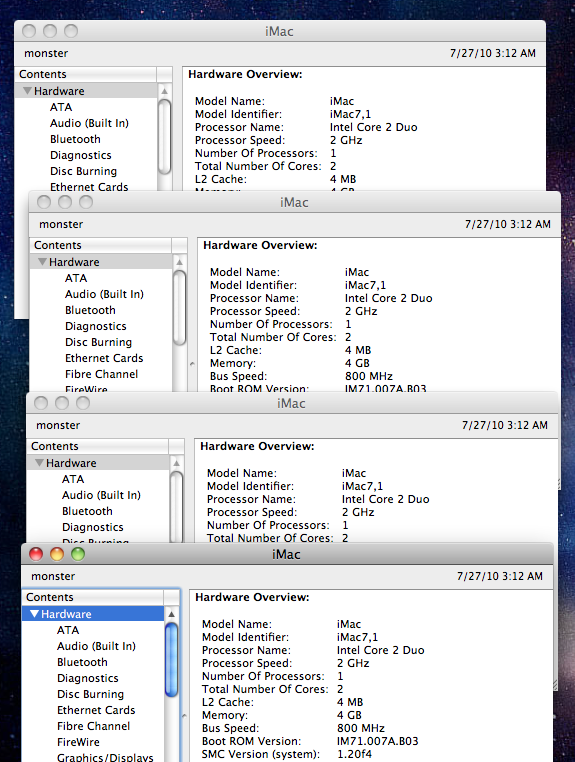575x762 pixels.
Task: Click the scroll-up arrow in the rearmost window's sidebar
Action: (164, 91)
